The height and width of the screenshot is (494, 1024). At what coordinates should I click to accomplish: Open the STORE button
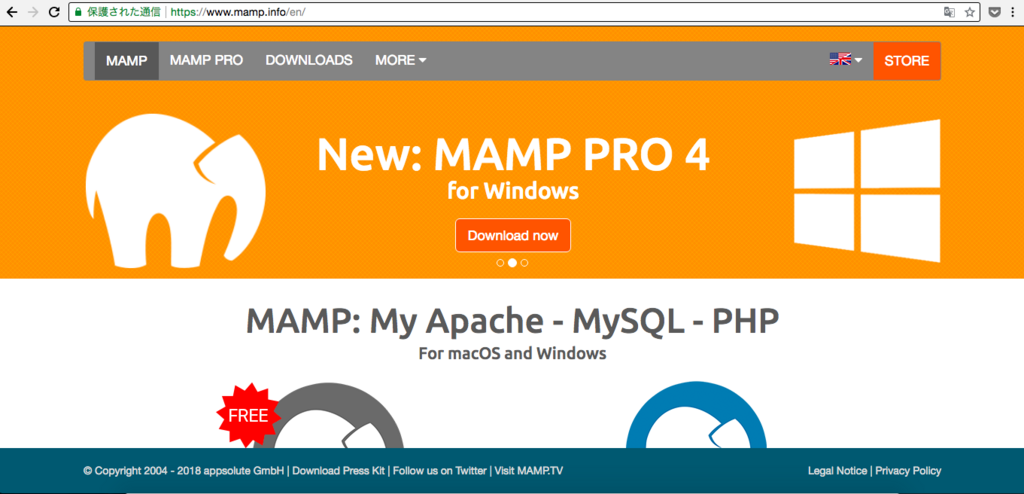907,61
